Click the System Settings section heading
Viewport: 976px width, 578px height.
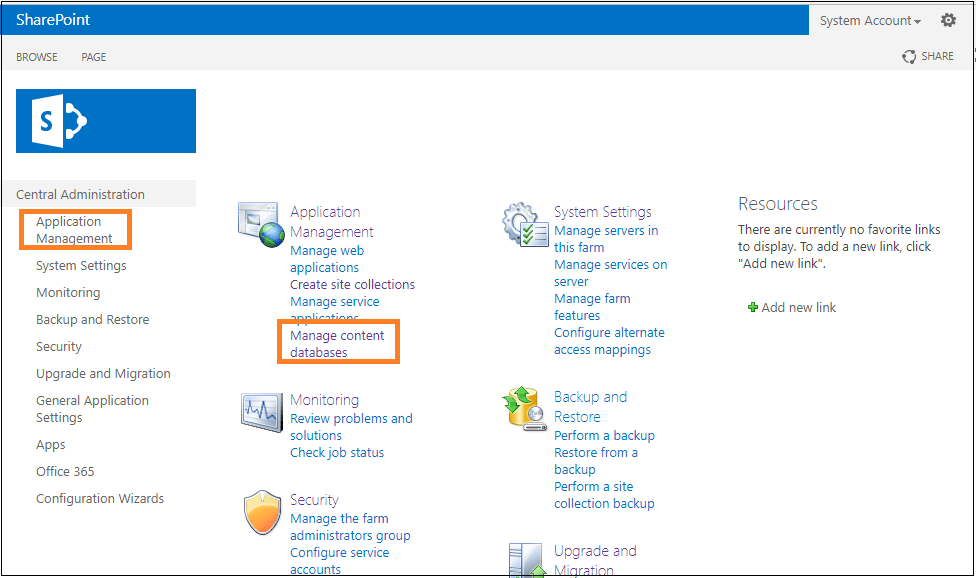(x=603, y=212)
